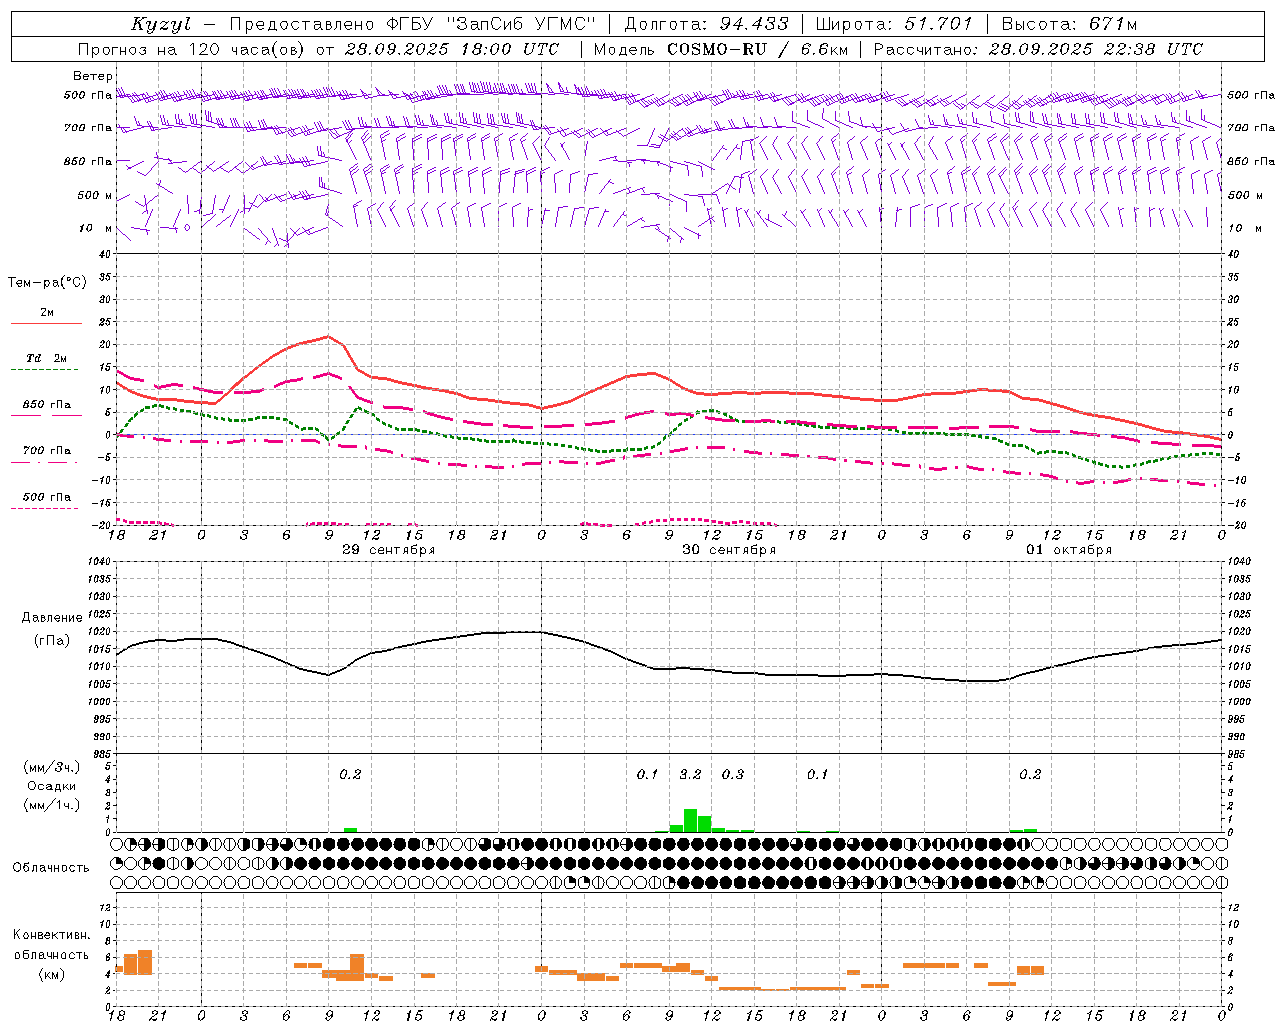
Task: Select the "Широта: 51.701" header field
Action: click(894, 24)
